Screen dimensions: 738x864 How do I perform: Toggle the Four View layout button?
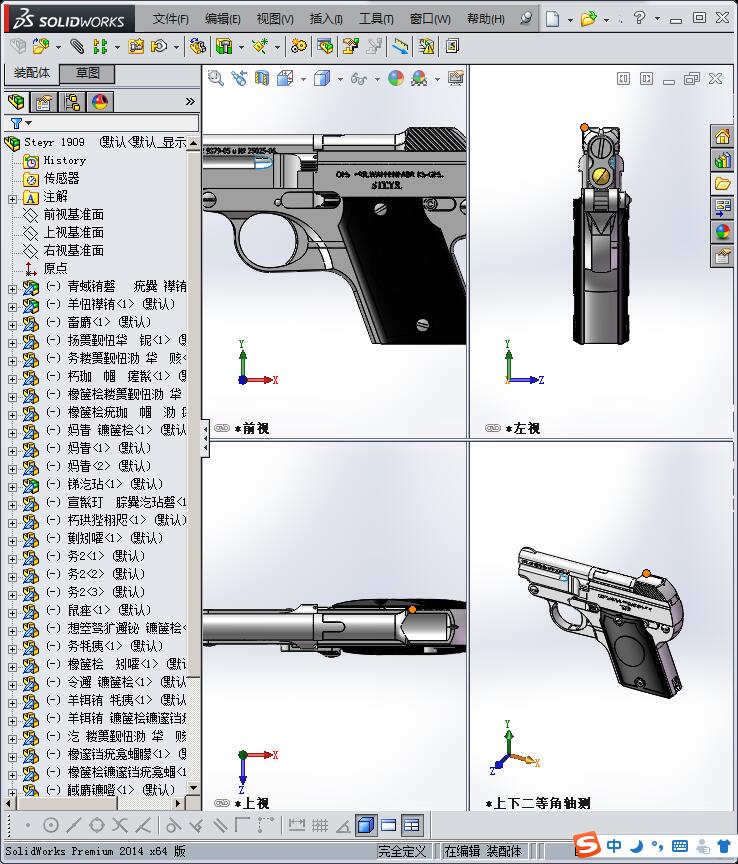(412, 825)
